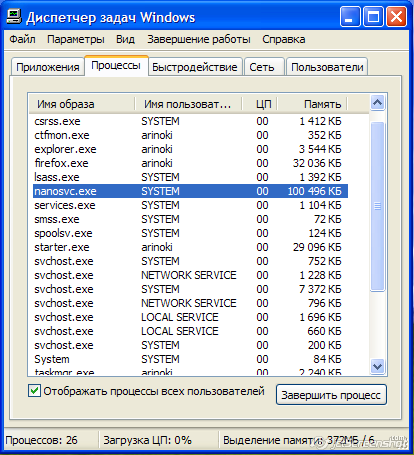Click the vertical scrollbar thumb
Viewport: 414px width, 455px height.
pos(377,207)
